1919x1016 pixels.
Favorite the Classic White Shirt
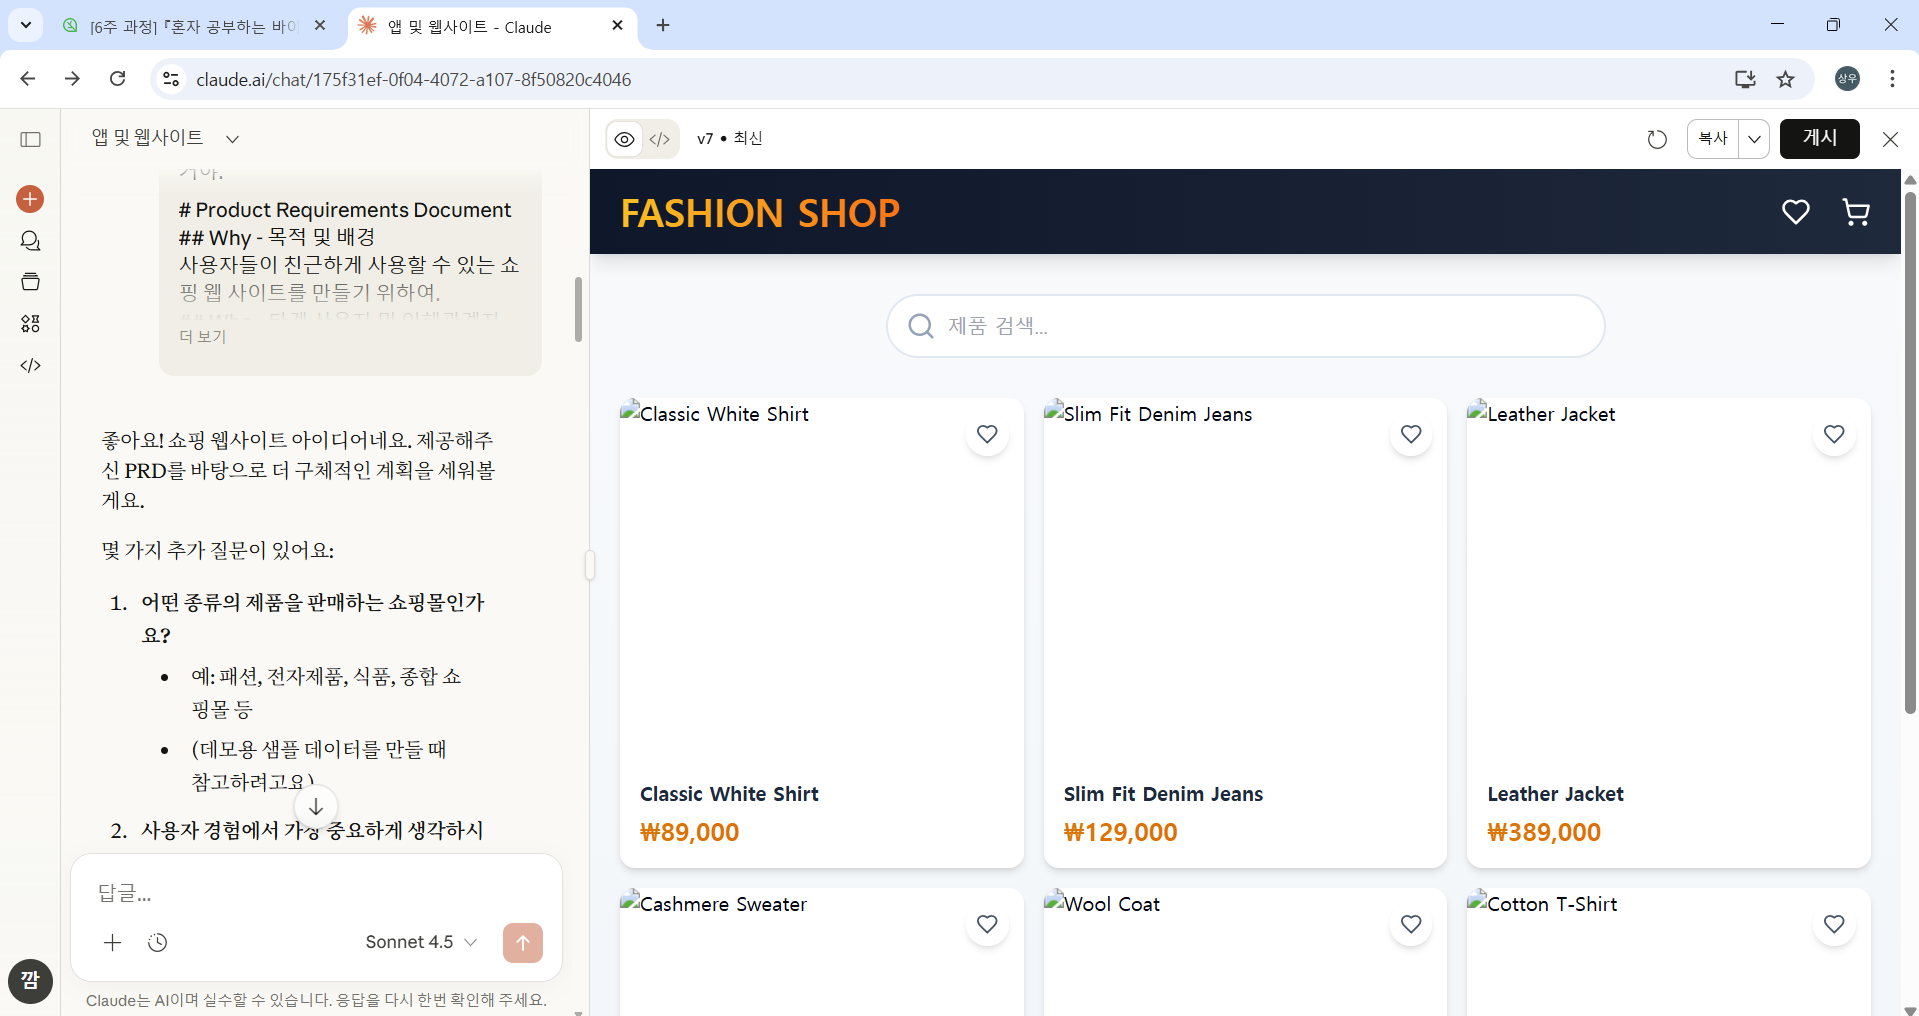pos(987,434)
